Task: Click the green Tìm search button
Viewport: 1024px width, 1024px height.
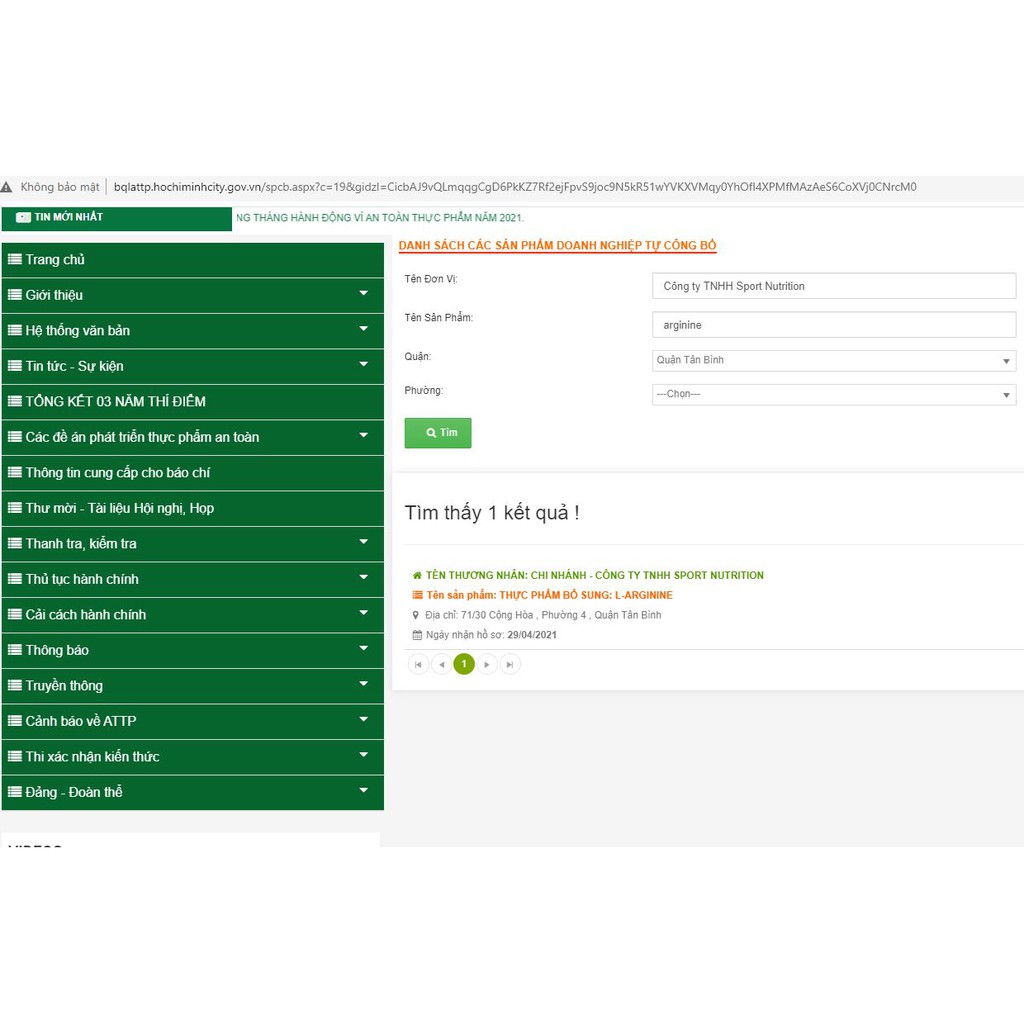Action: pos(438,433)
